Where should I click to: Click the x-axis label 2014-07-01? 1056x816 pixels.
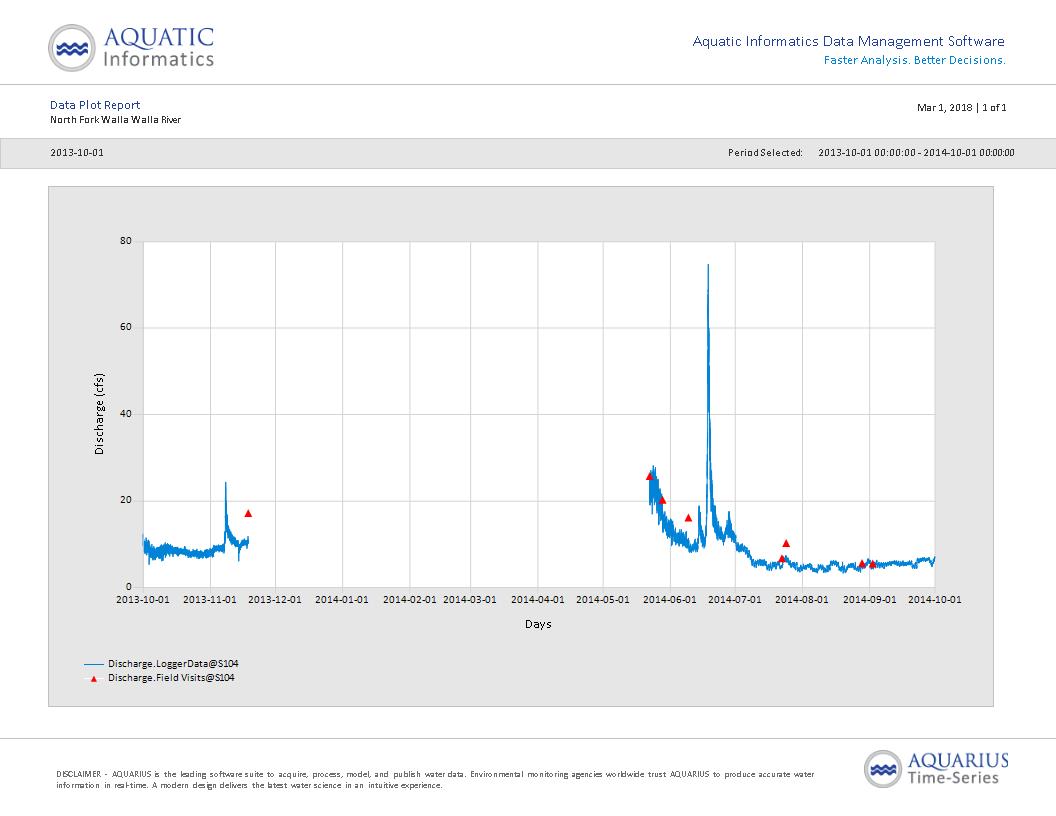735,599
